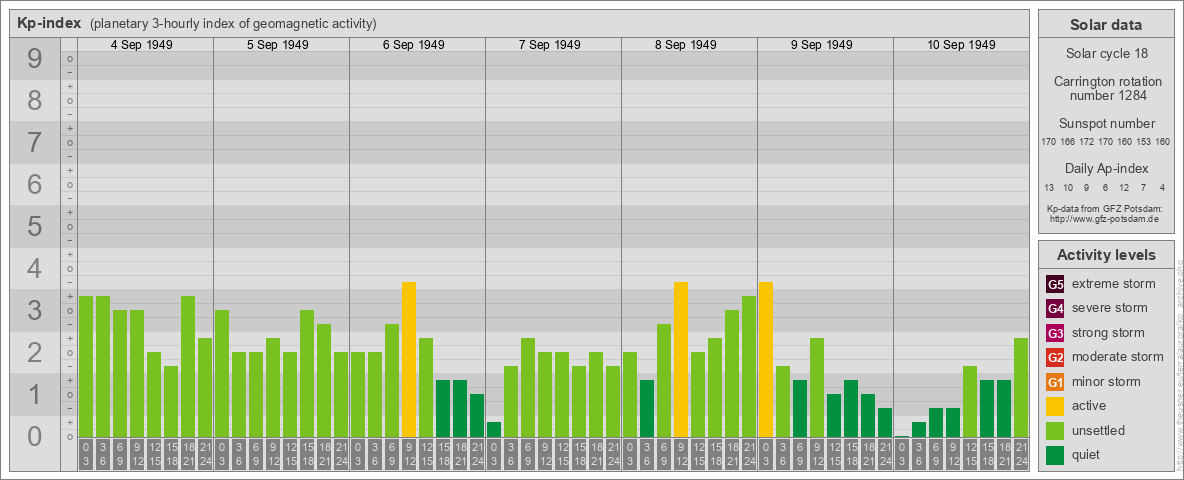Open the gfz-potsdam.de link
This screenshot has width=1184, height=480.
(x=1103, y=218)
